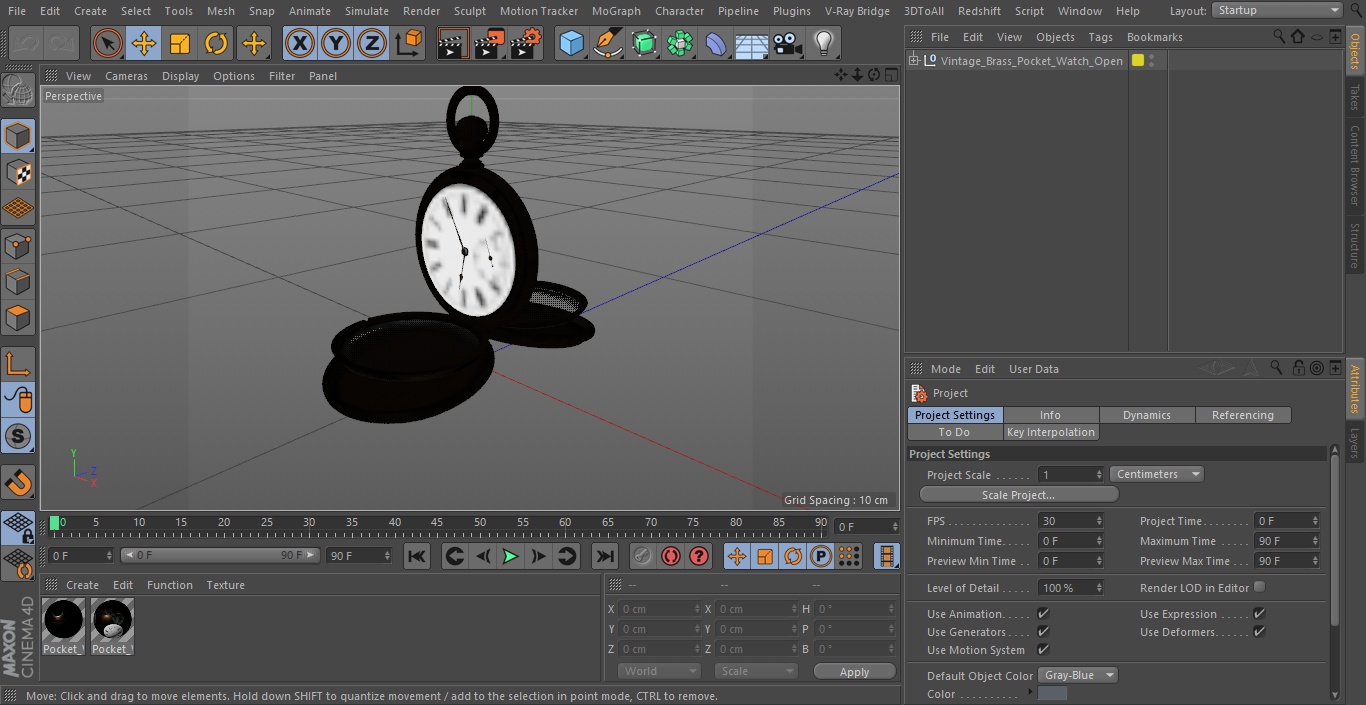Image resolution: width=1366 pixels, height=705 pixels.
Task: Click Level of Detail stepper arrows
Action: coord(1099,588)
